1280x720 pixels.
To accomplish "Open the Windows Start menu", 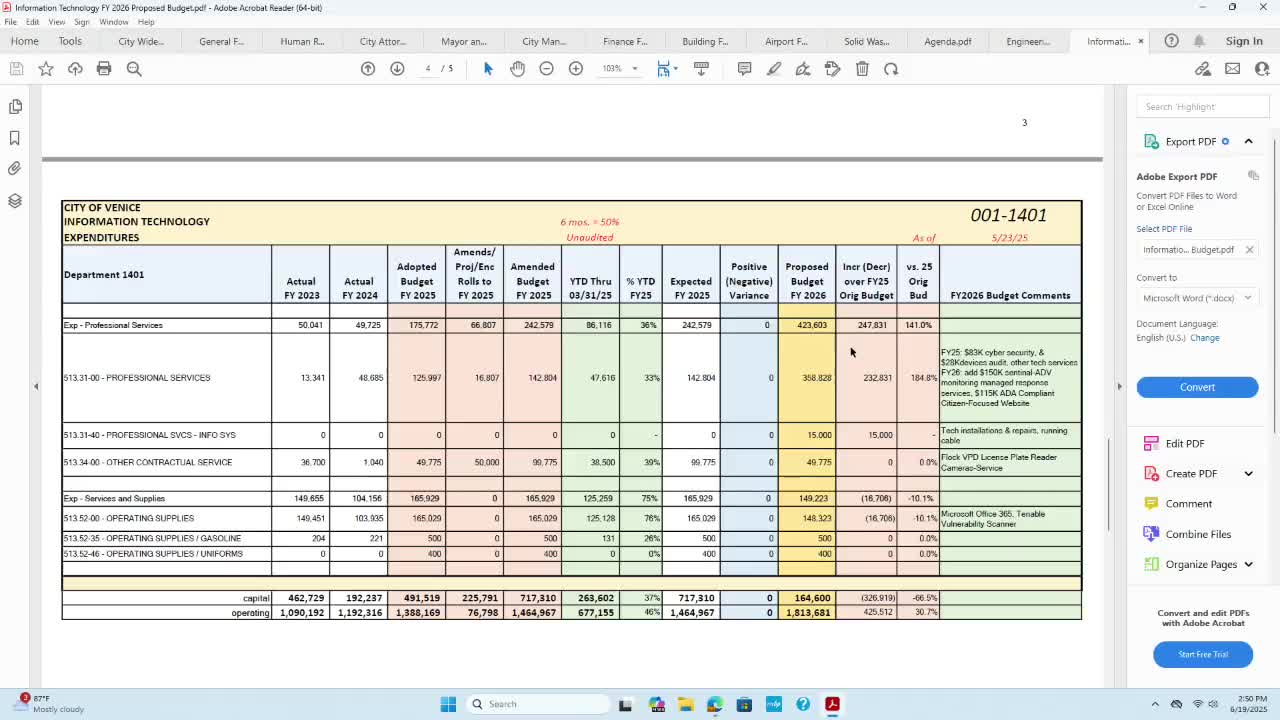I will tap(448, 704).
